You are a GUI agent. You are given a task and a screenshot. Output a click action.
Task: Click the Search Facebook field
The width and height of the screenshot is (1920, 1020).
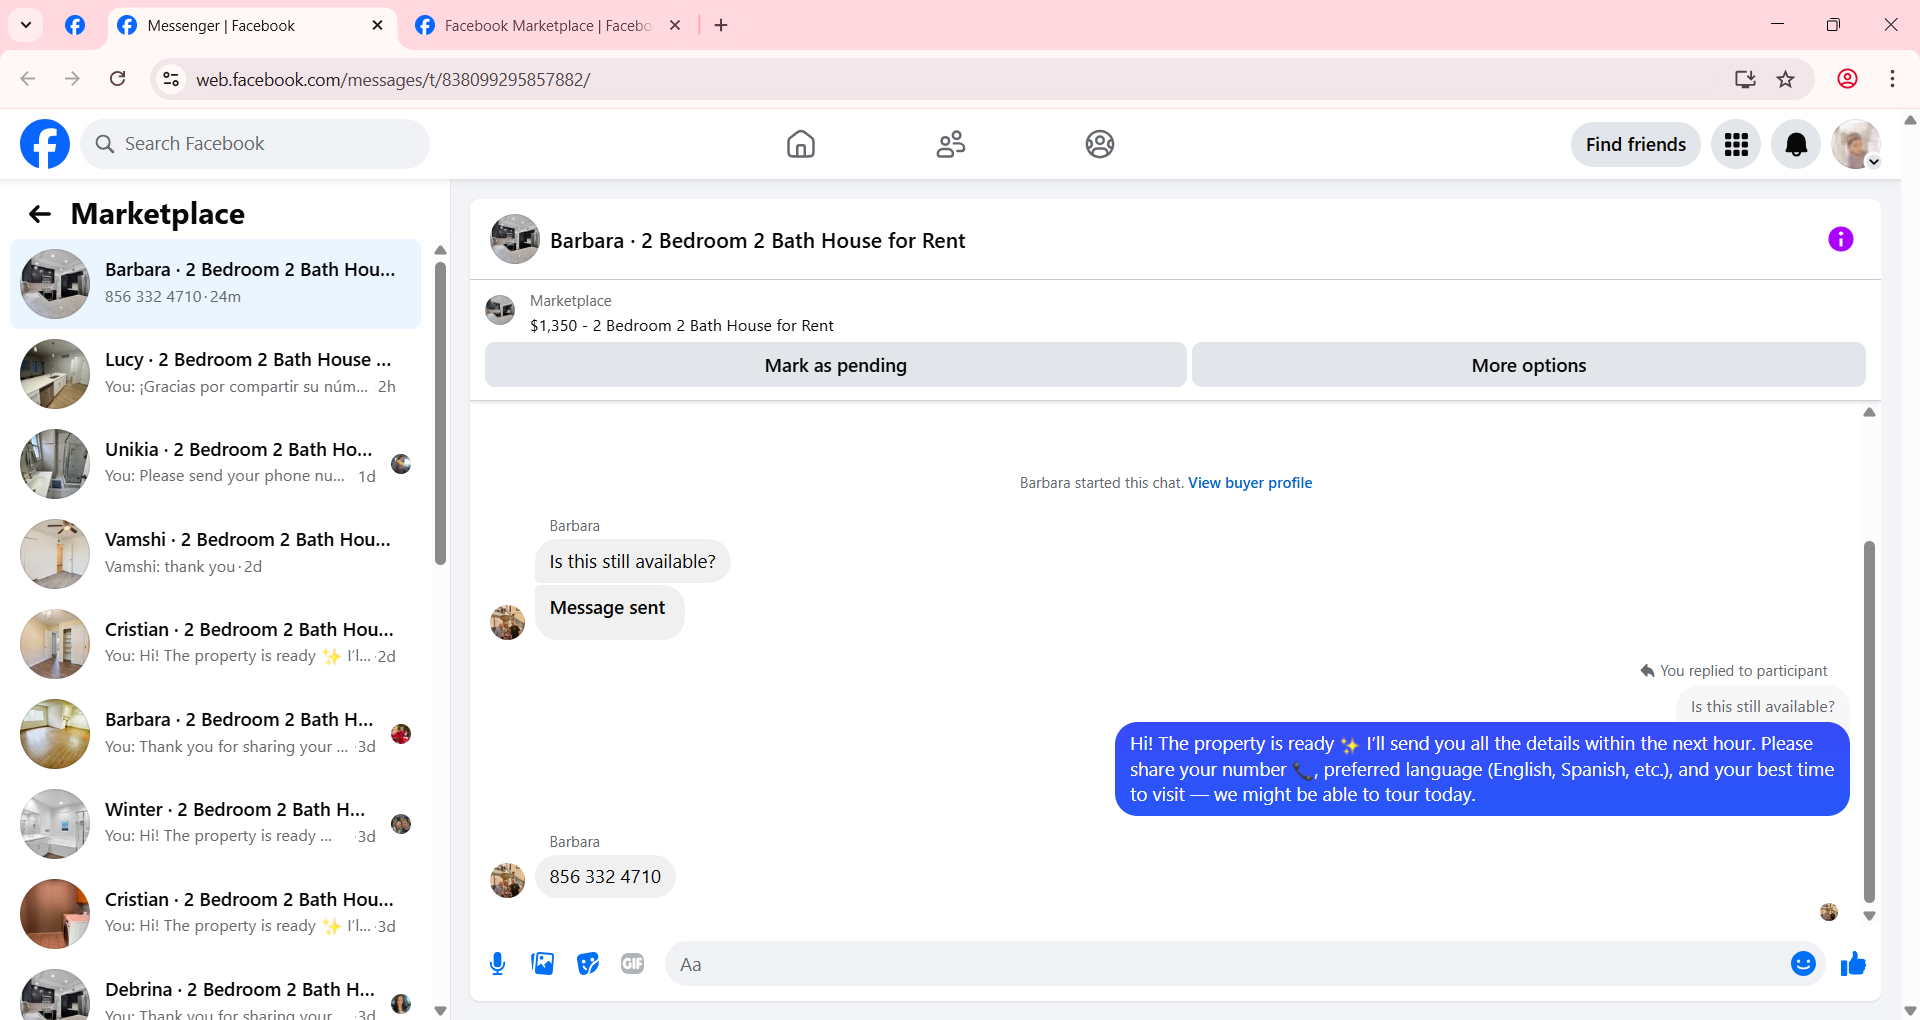(x=255, y=144)
